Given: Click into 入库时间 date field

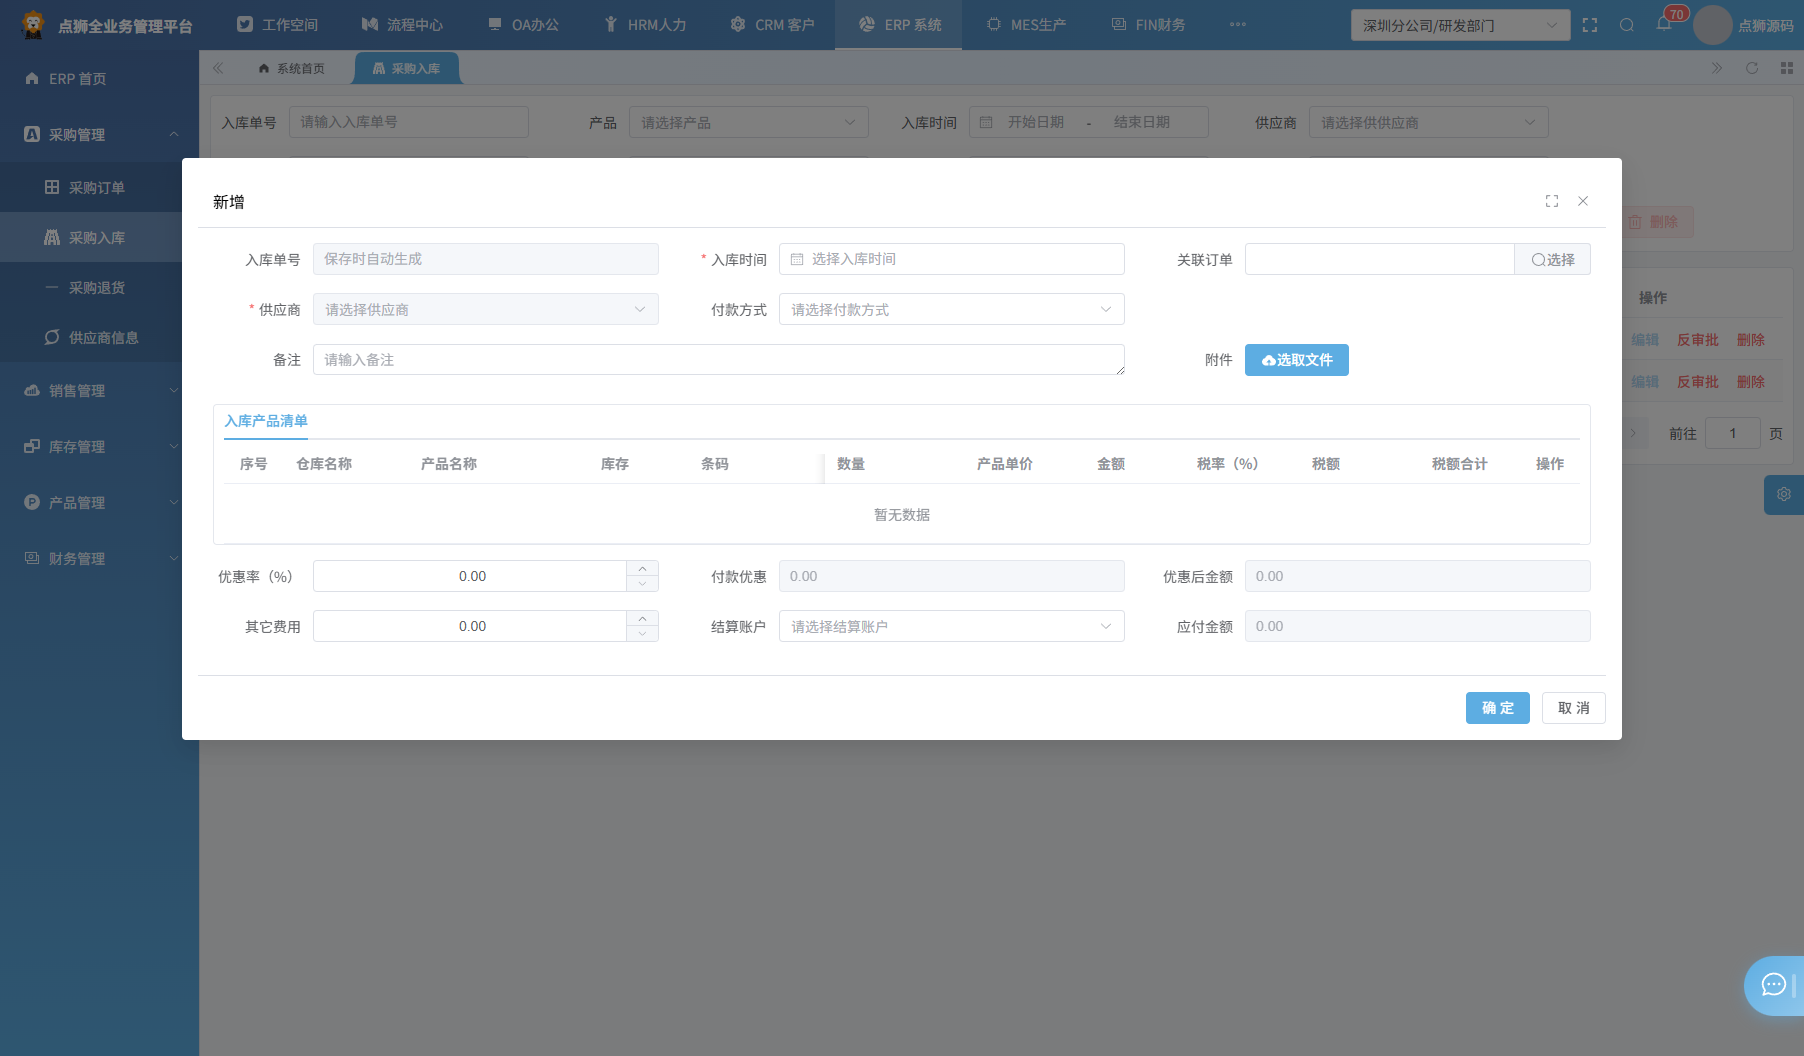Looking at the screenshot, I should [x=952, y=259].
